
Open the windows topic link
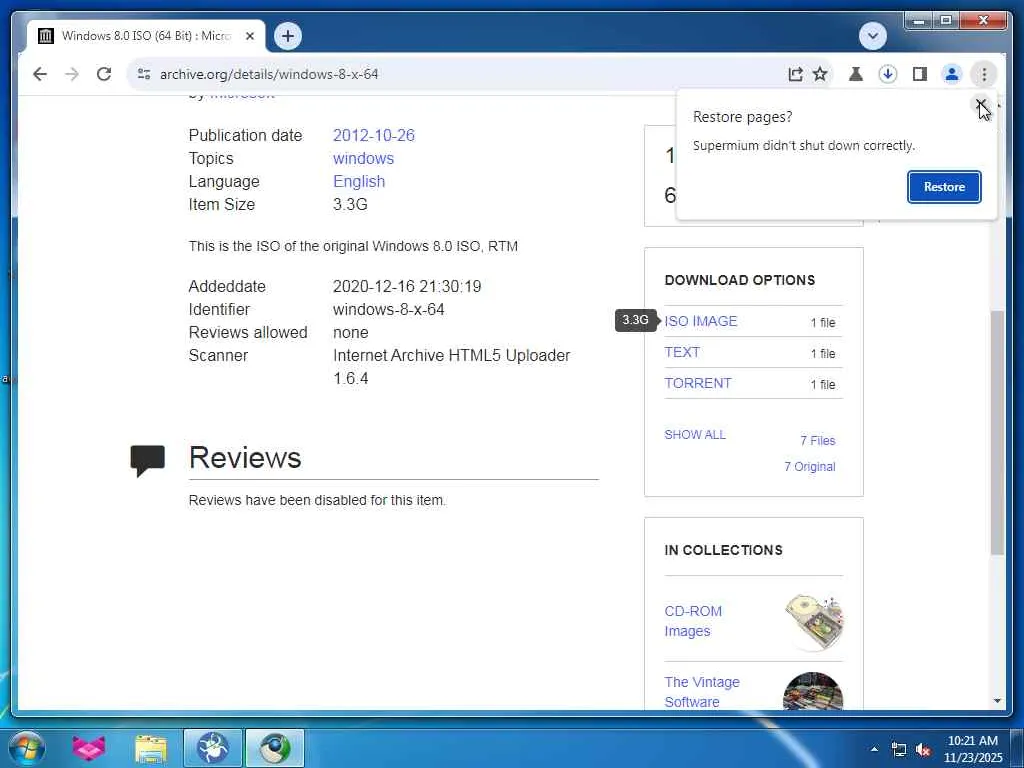(x=363, y=159)
